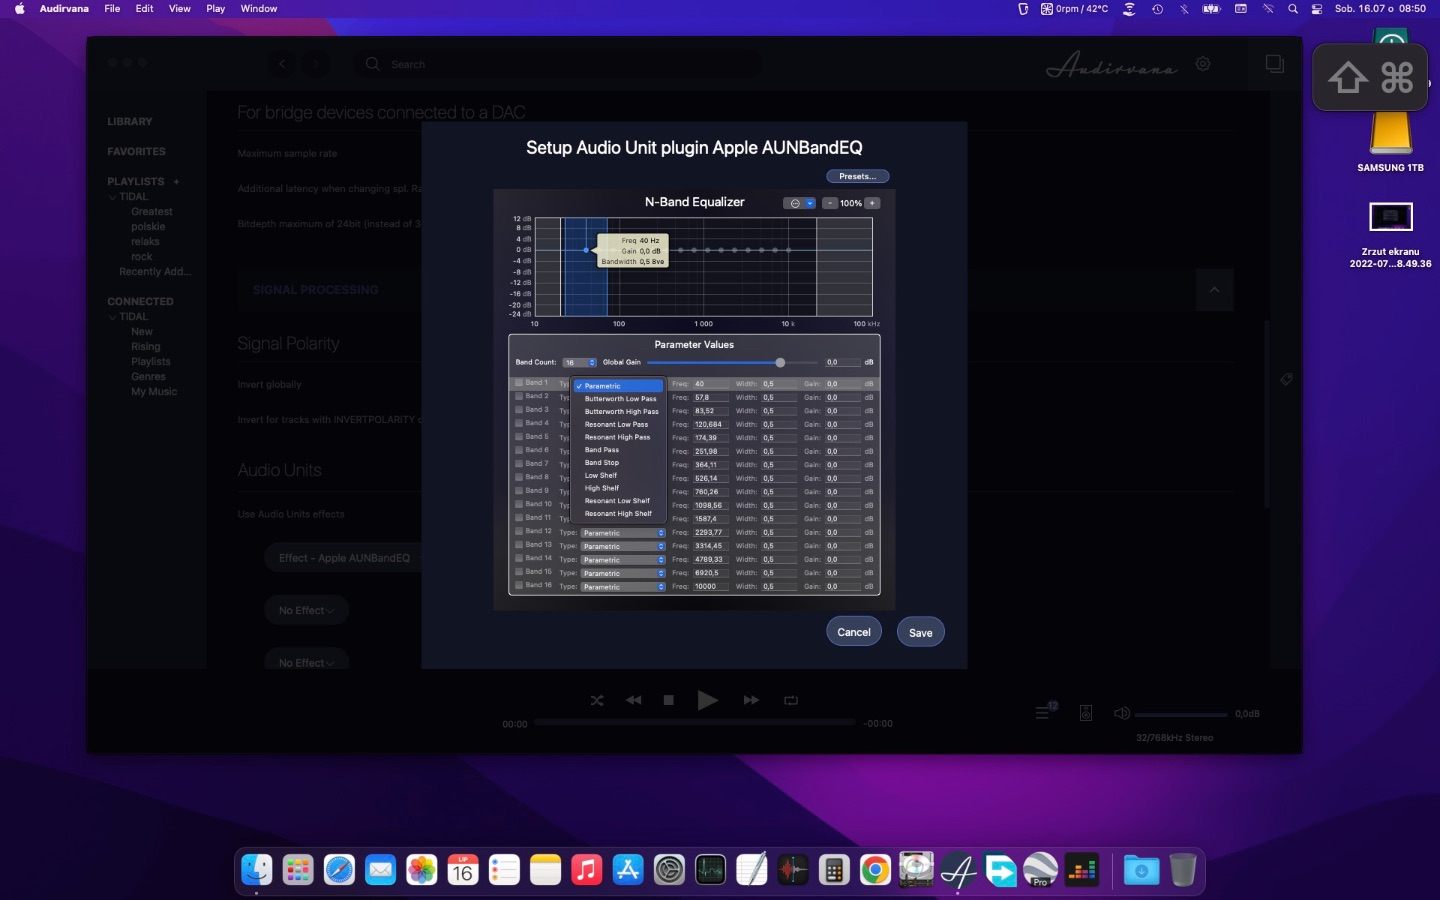Image resolution: width=1440 pixels, height=900 pixels.
Task: Choose High Shelf filter type
Action: click(x=602, y=488)
